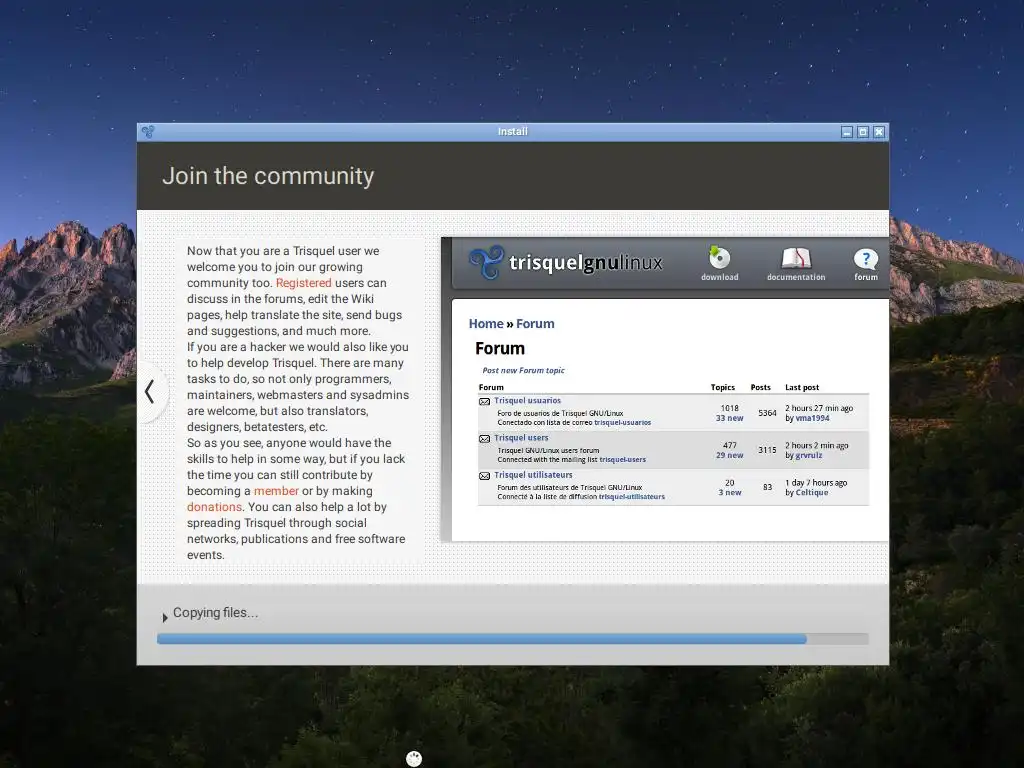Screen dimensions: 1024x768
Task: Expand the Copying files details triangle
Action: click(165, 617)
